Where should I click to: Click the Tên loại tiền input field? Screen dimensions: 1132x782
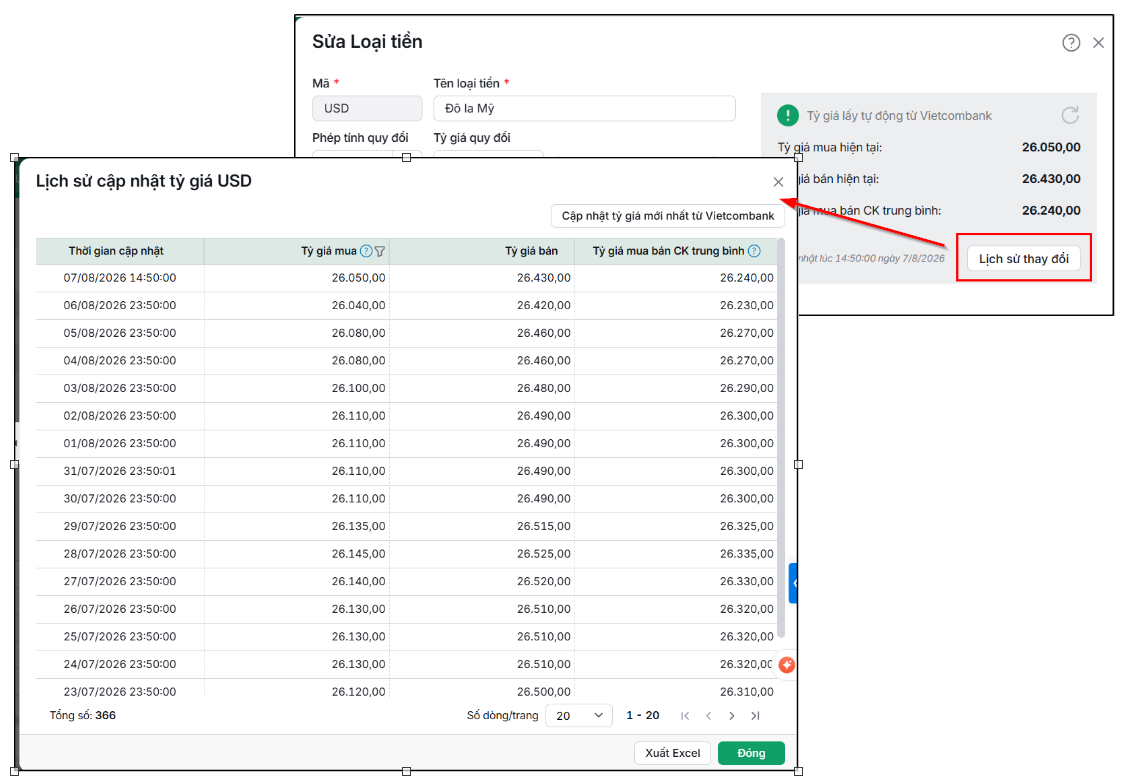click(584, 108)
